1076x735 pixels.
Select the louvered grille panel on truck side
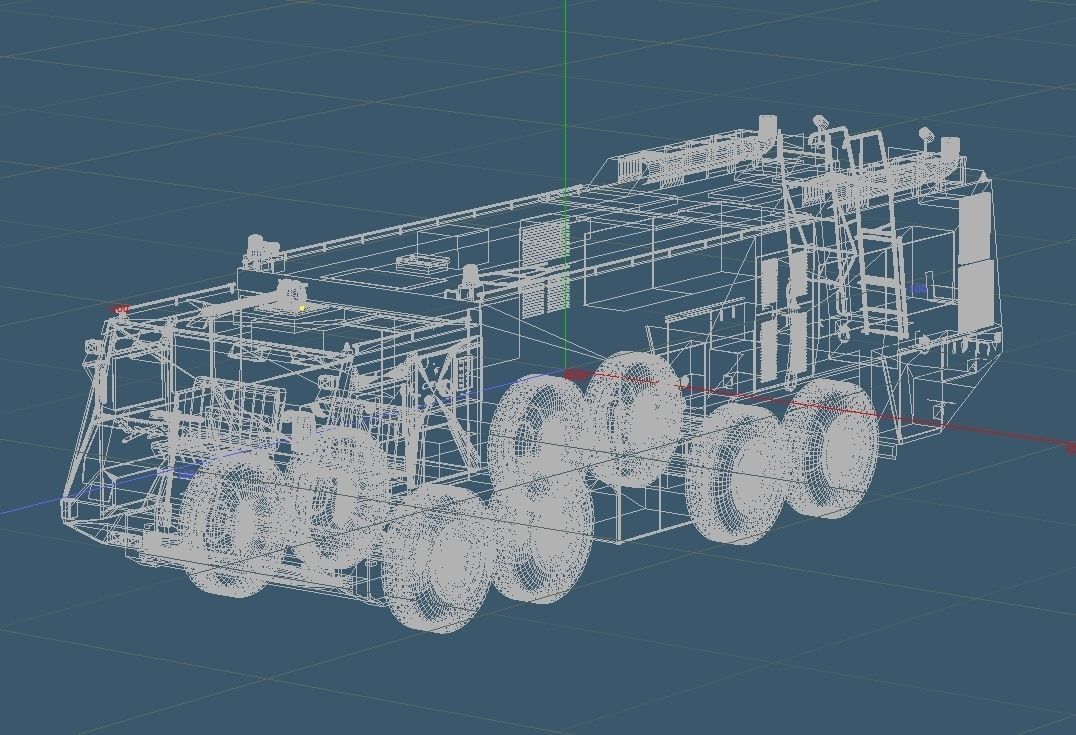click(545, 266)
